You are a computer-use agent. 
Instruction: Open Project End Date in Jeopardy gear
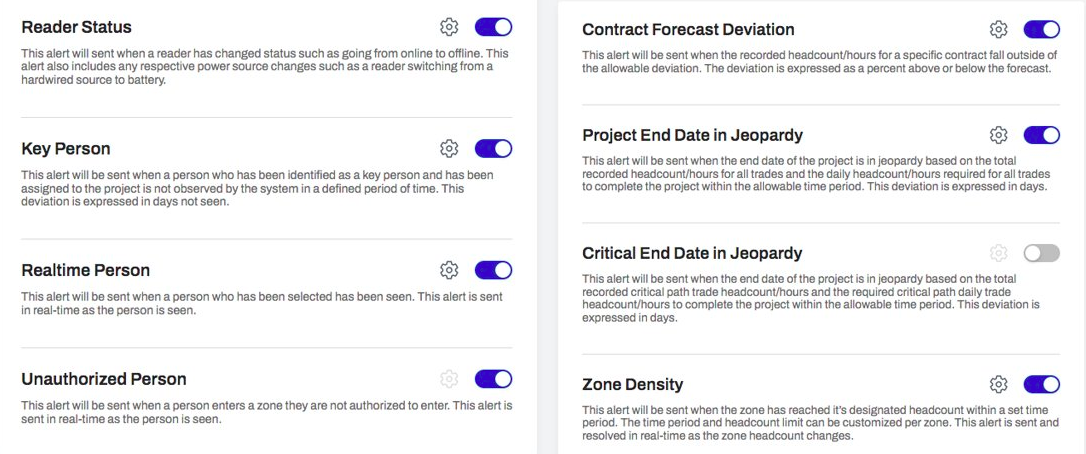[998, 134]
